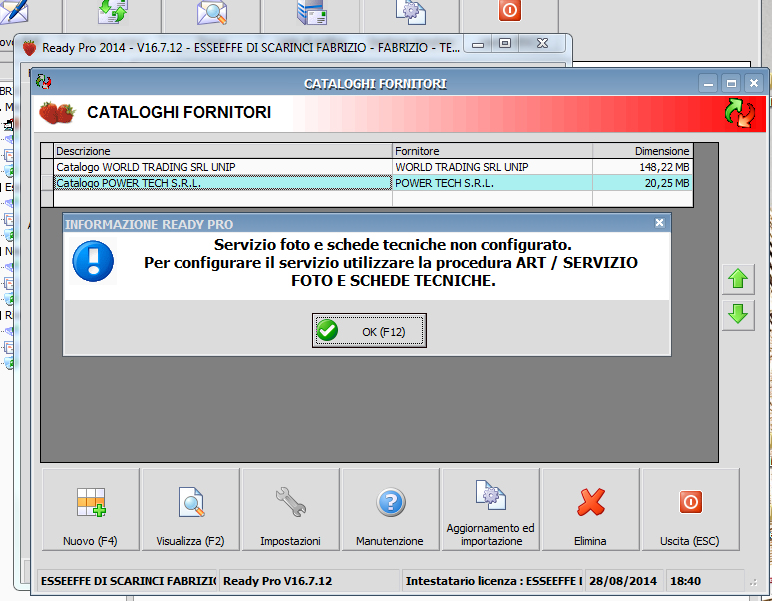This screenshot has height=601, width=772.
Task: Click row selector of Catalogo POWER TECH row
Action: pos(47,183)
